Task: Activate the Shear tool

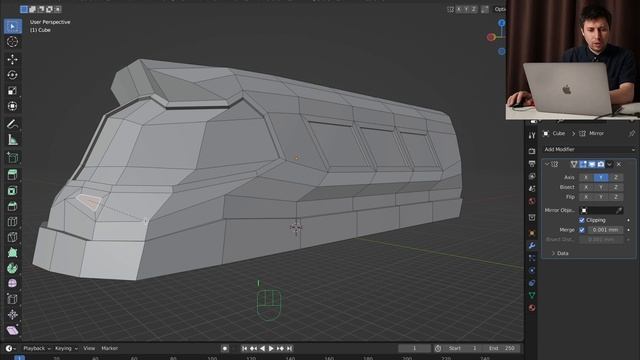Action: 13,330
